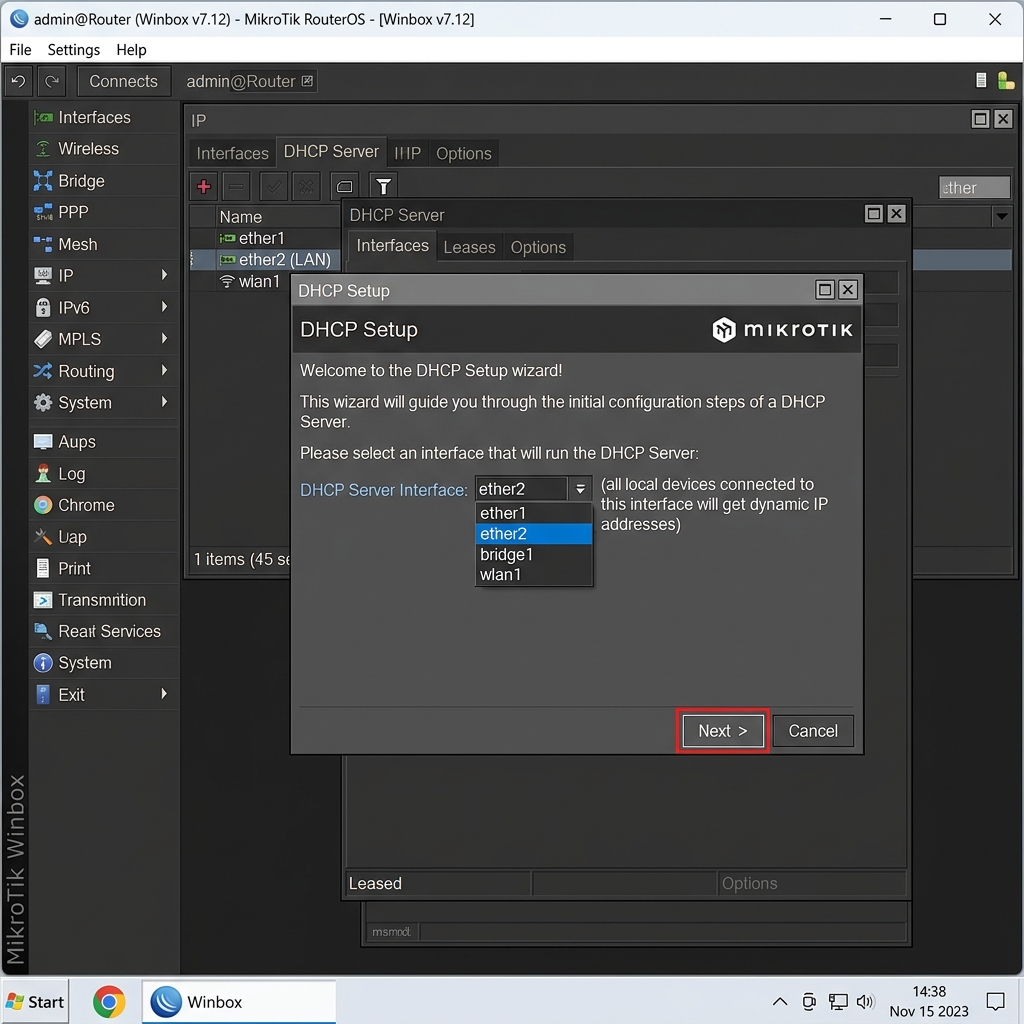This screenshot has height=1024, width=1024.
Task: Click the undo arrow button
Action: point(18,82)
